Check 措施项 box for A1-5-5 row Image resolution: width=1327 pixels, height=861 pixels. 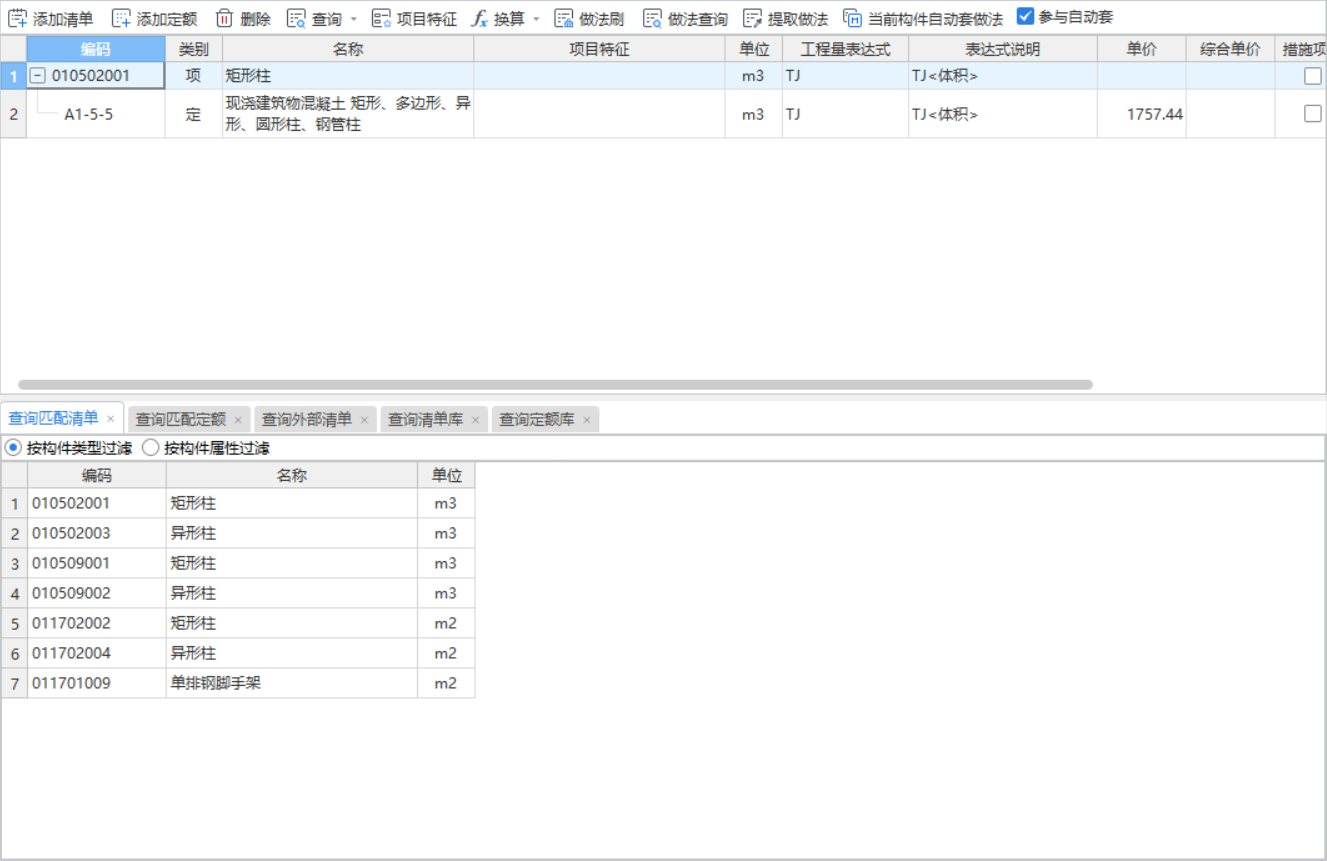click(1312, 114)
